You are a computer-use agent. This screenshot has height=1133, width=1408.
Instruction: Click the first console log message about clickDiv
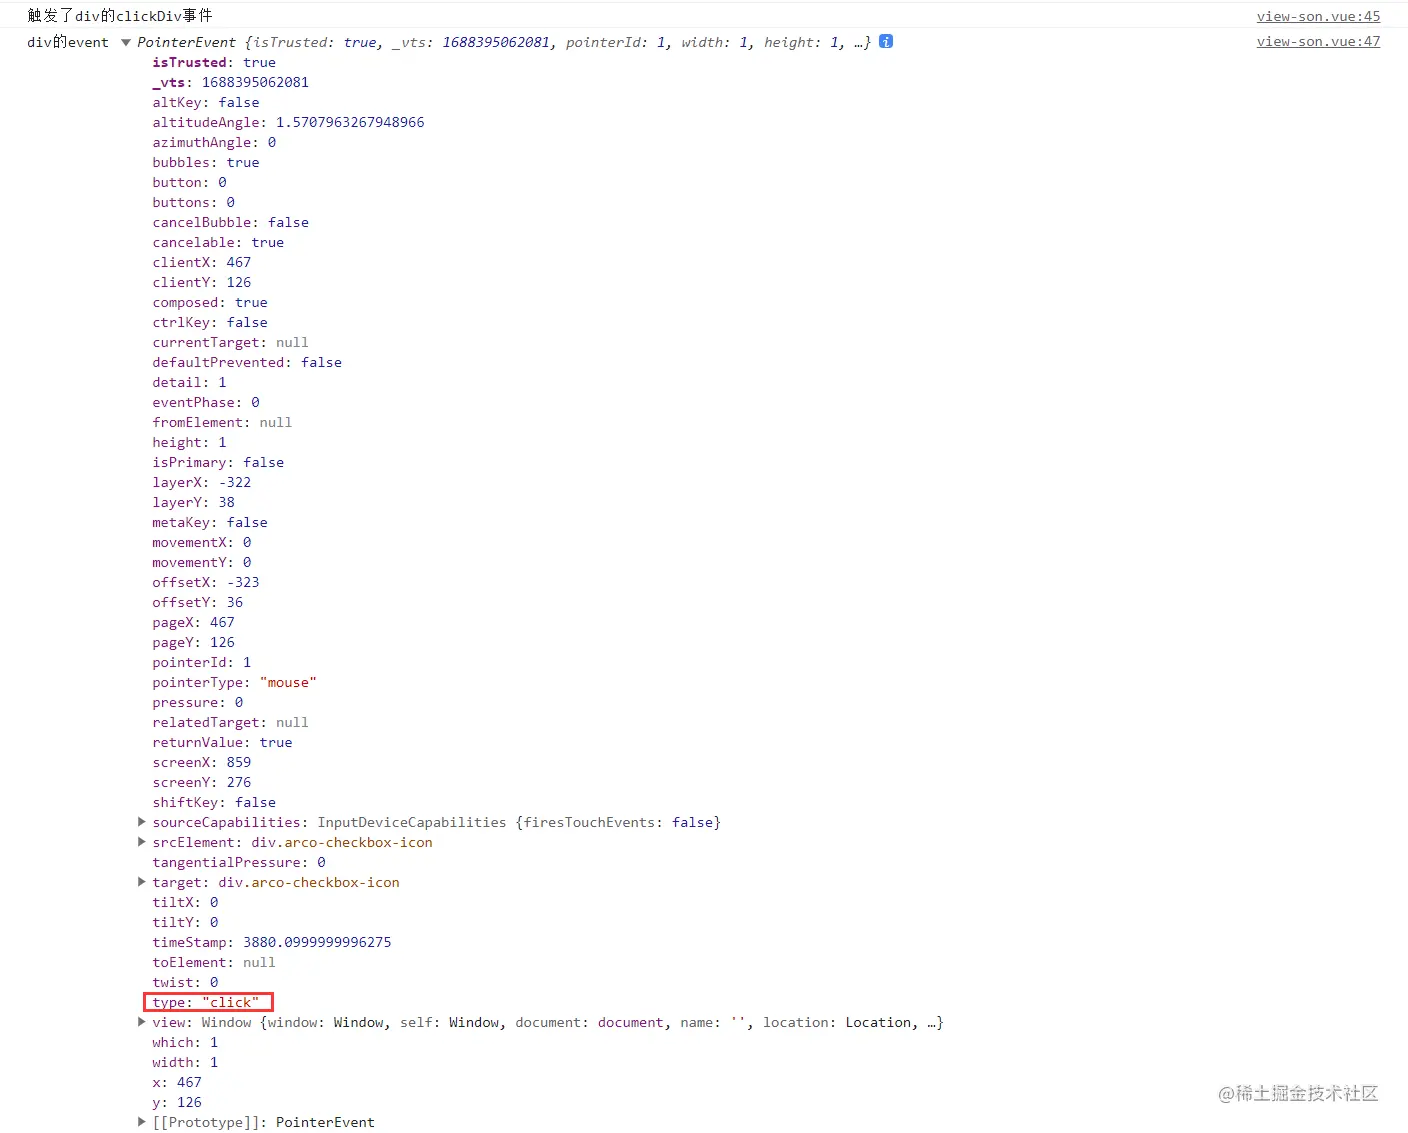[120, 16]
